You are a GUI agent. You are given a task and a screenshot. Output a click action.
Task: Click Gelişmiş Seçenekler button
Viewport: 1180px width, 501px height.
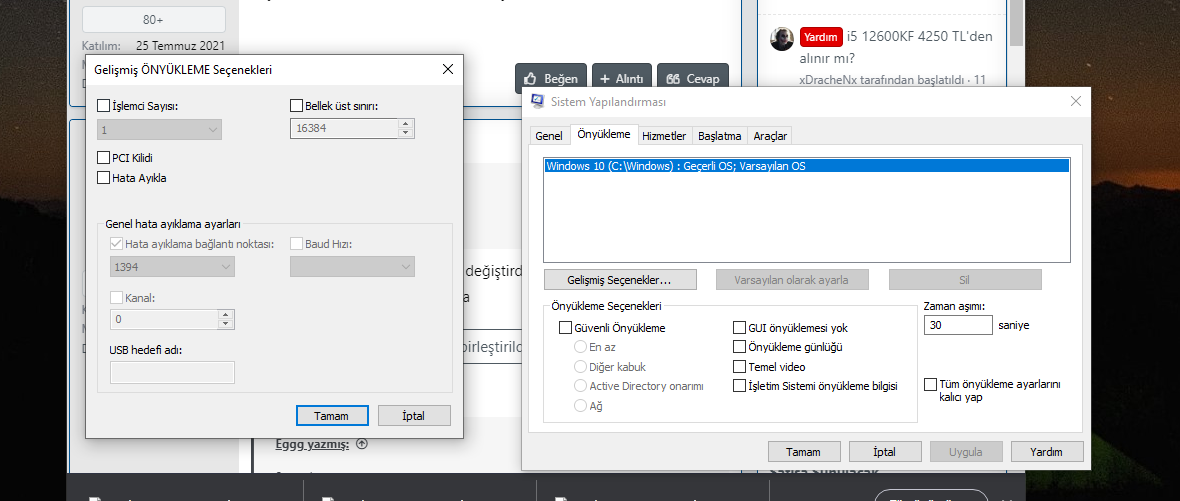[619, 280]
